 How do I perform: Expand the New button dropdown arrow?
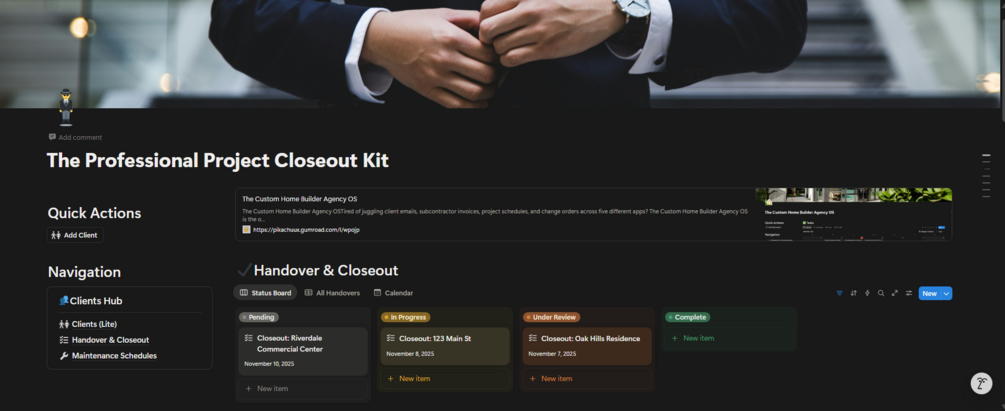click(x=946, y=293)
